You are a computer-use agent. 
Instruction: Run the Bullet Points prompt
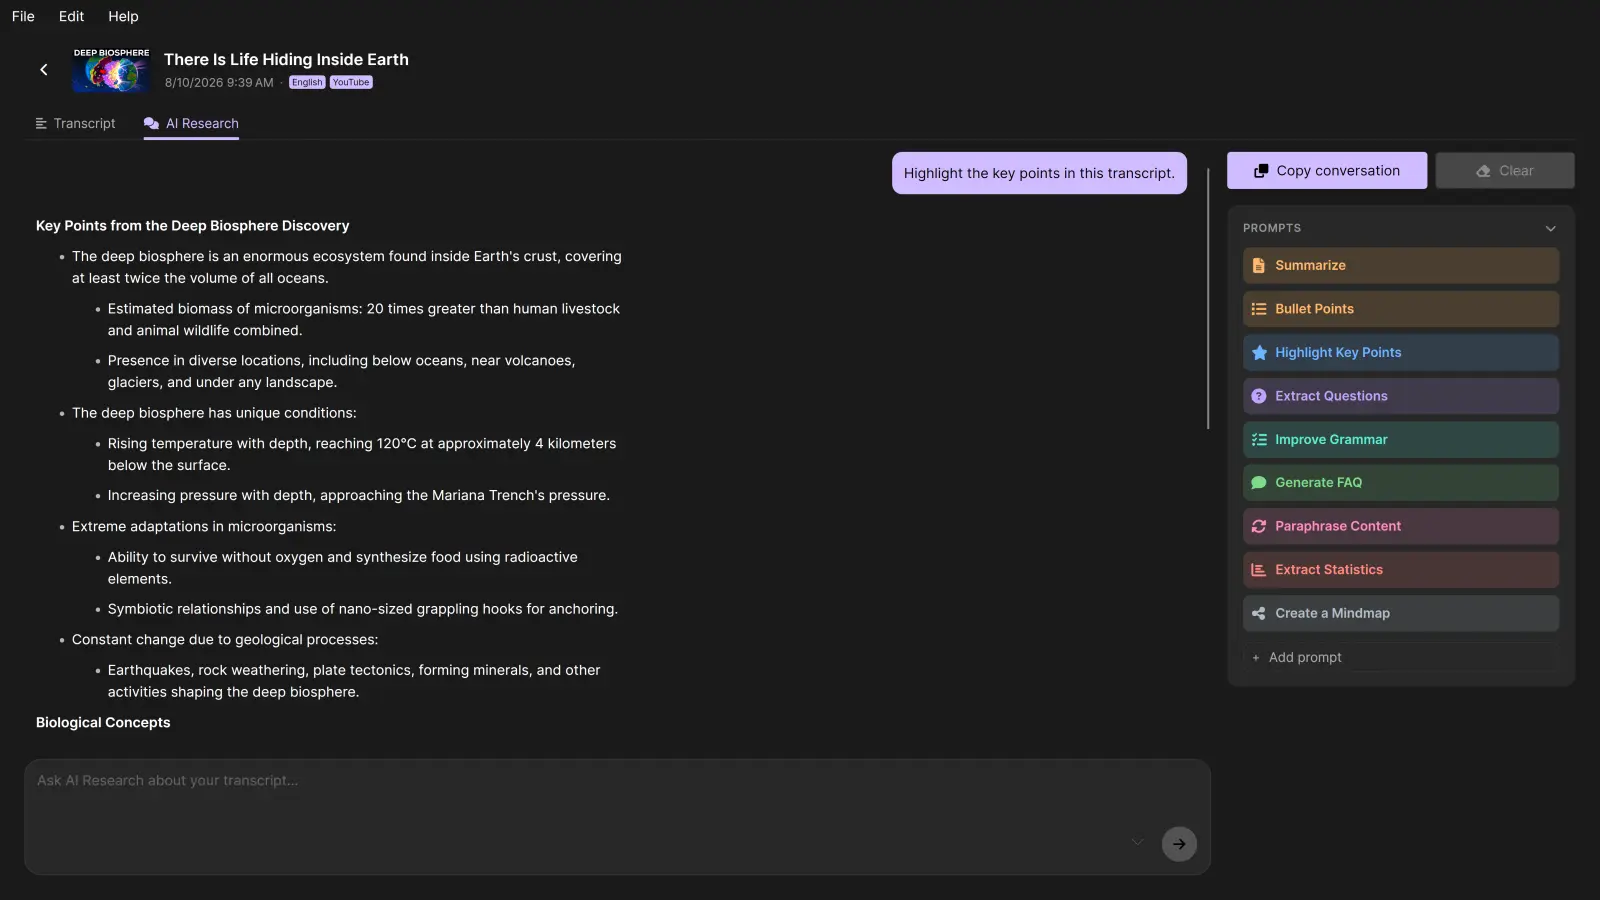click(x=1400, y=309)
